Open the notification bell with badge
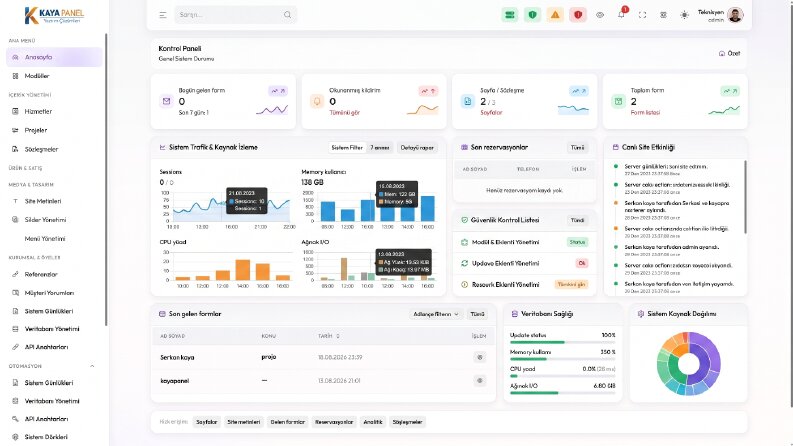The height and width of the screenshot is (446, 793). (621, 15)
